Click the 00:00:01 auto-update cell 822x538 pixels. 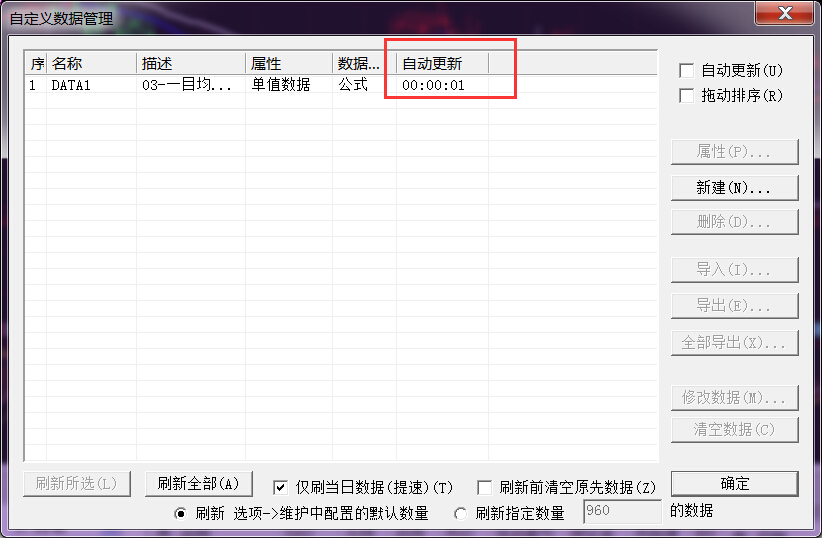tap(433, 86)
